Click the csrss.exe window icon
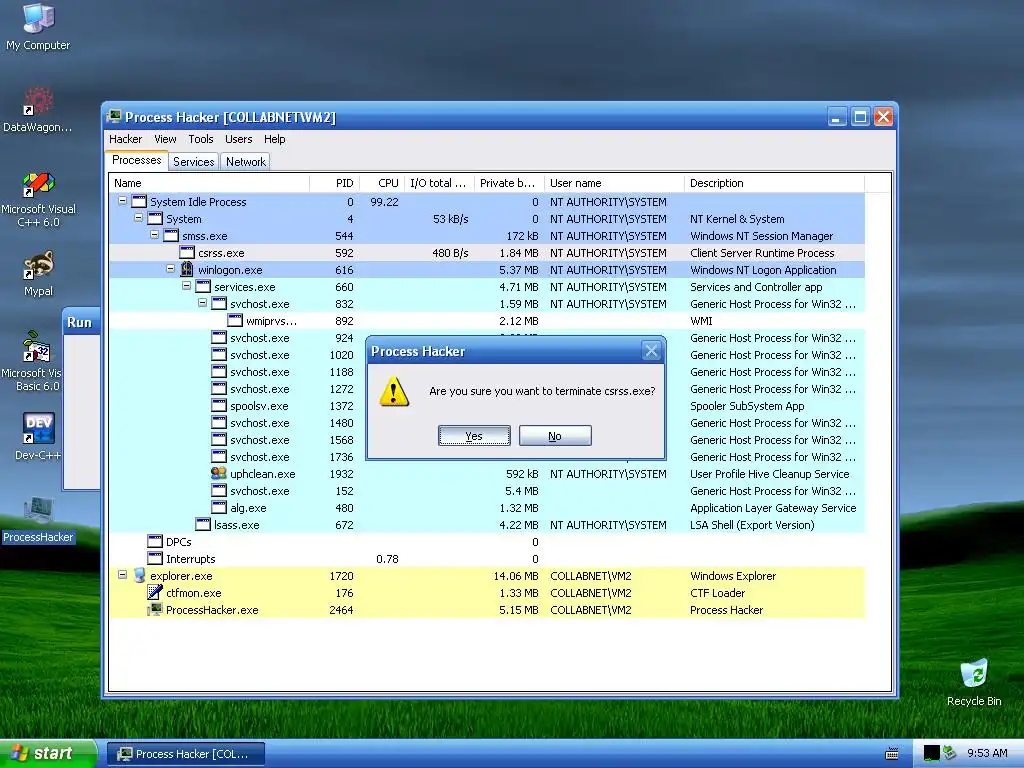The width and height of the screenshot is (1024, 768). click(x=187, y=252)
